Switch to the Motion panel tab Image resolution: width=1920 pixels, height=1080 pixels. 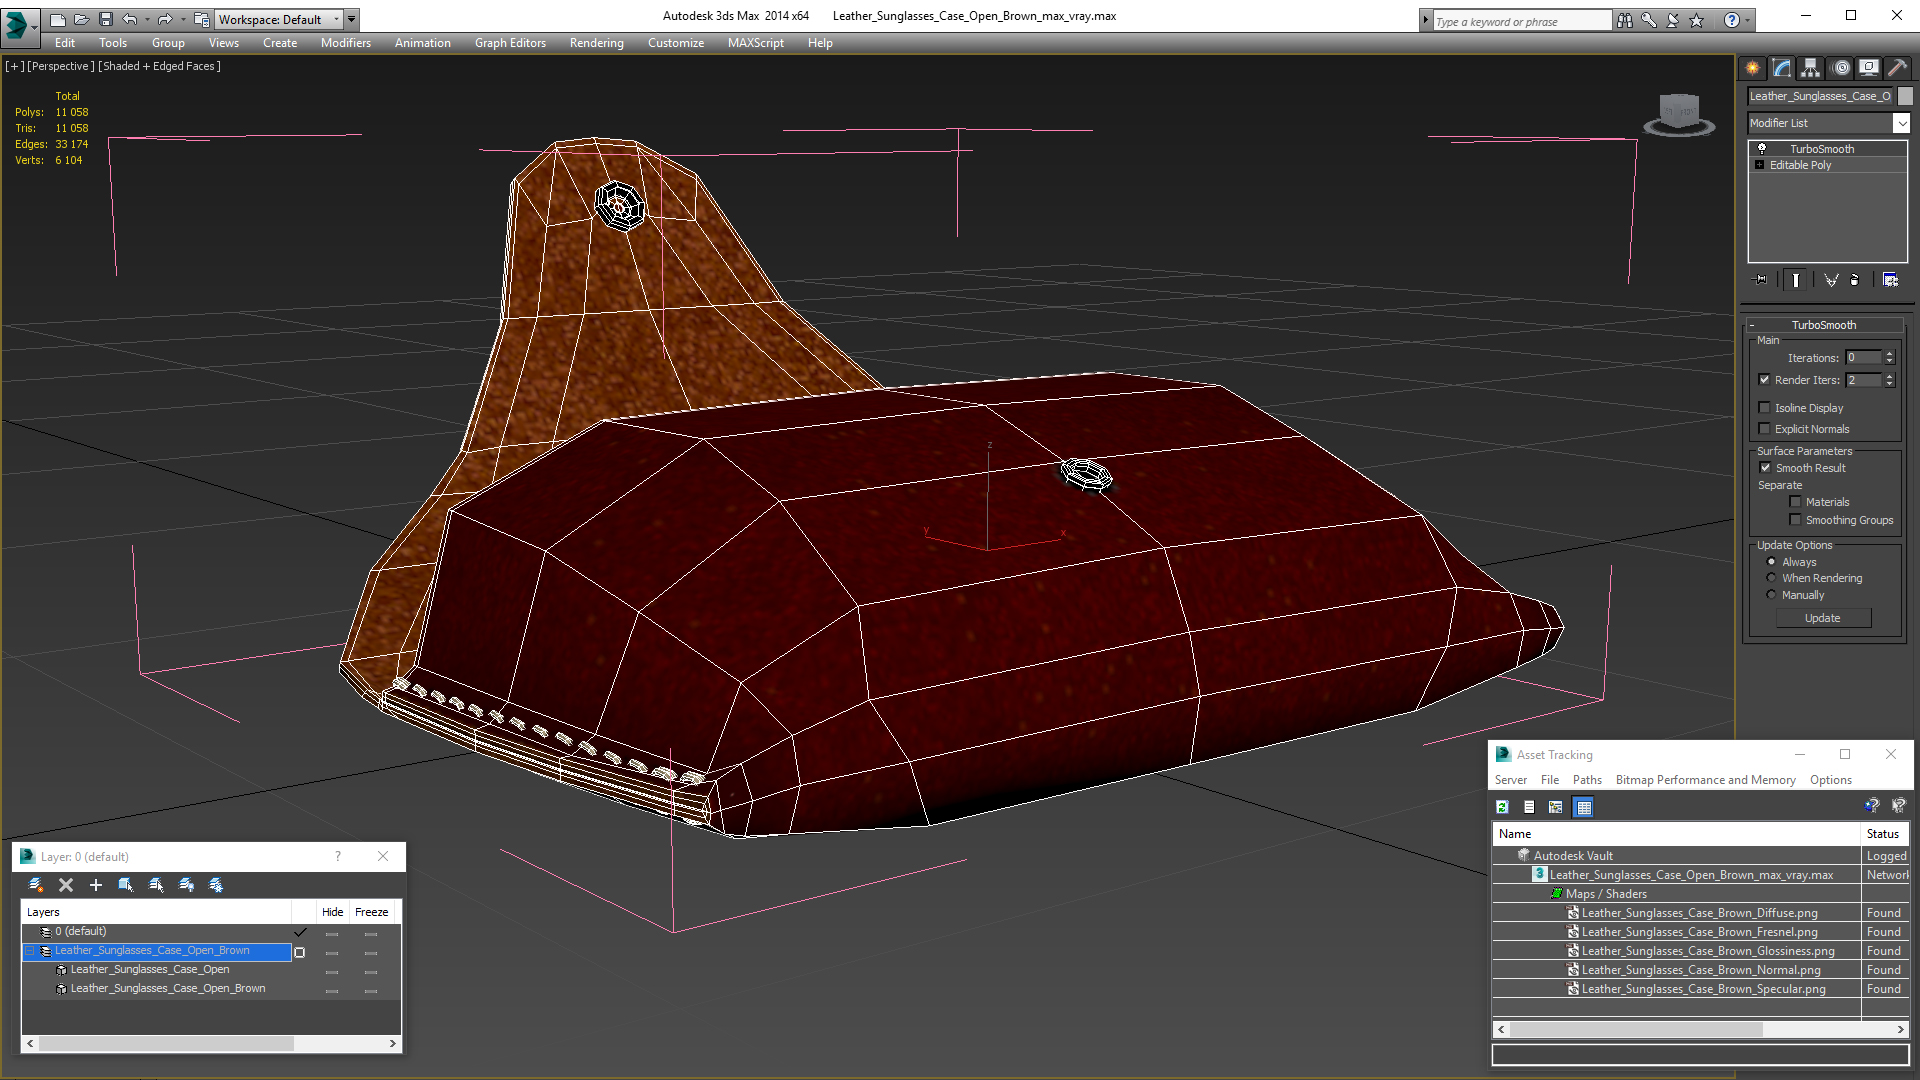[x=1841, y=68]
